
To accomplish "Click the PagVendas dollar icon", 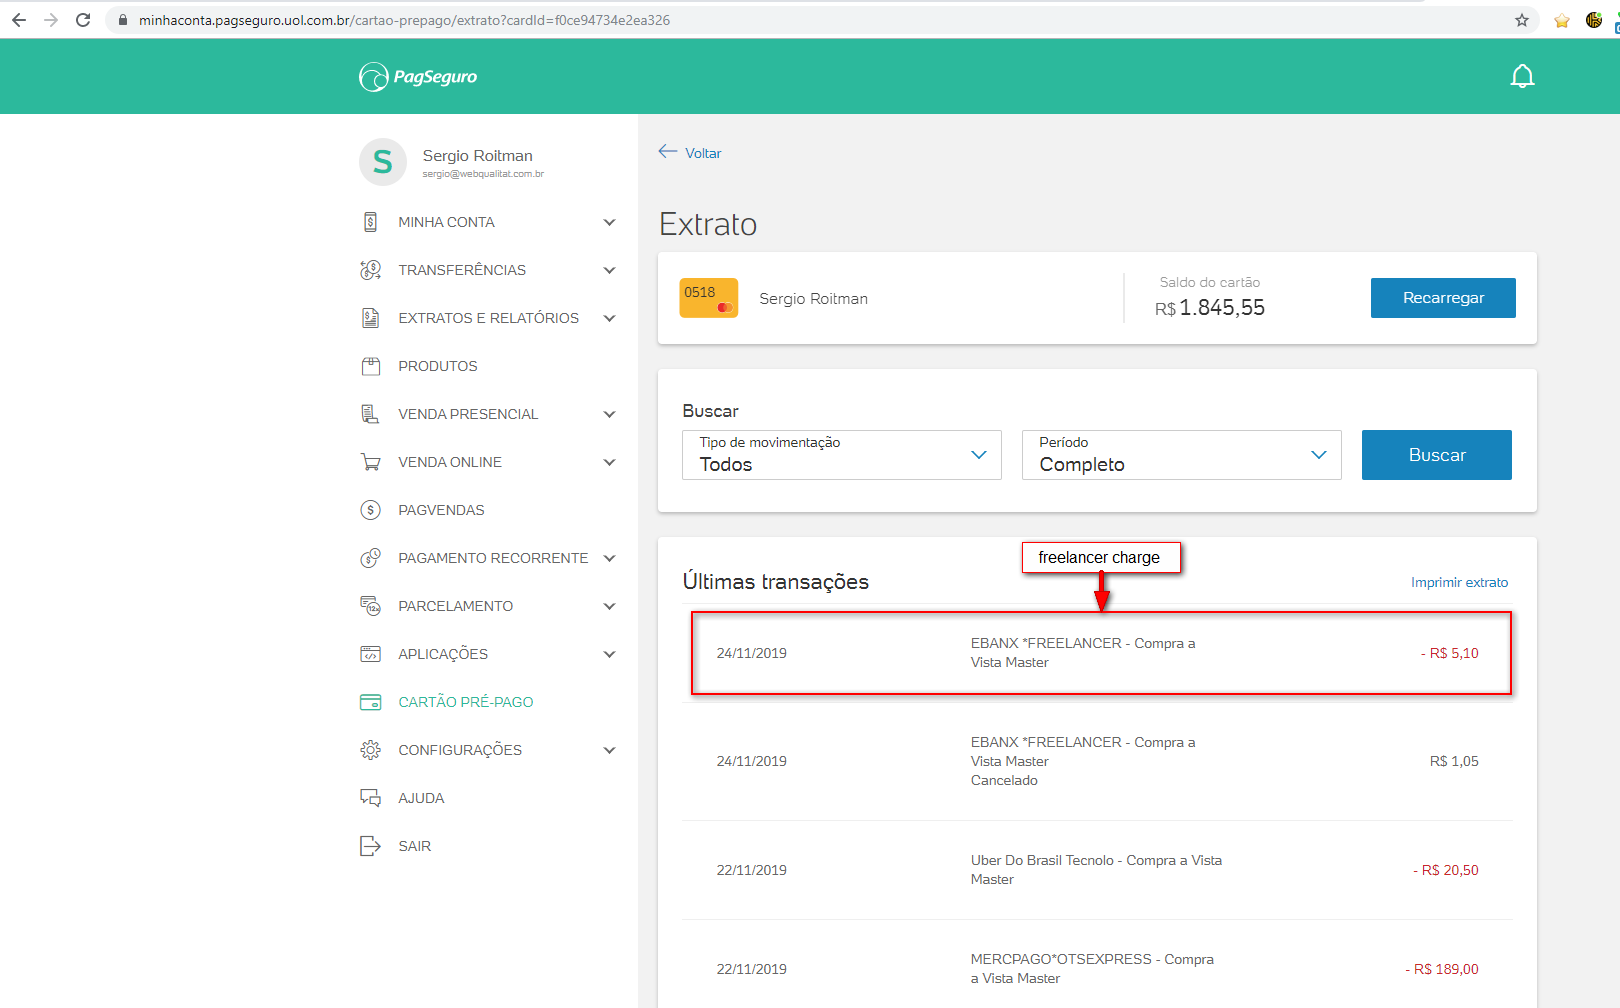I will (371, 510).
